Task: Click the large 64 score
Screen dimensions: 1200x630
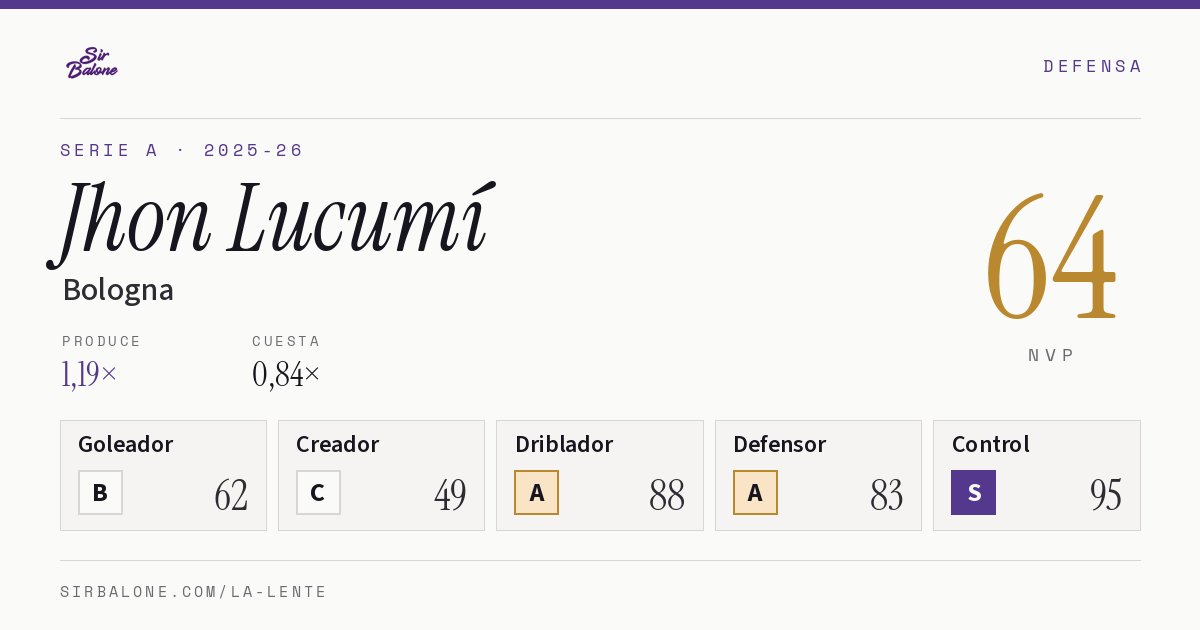Action: coord(1051,256)
